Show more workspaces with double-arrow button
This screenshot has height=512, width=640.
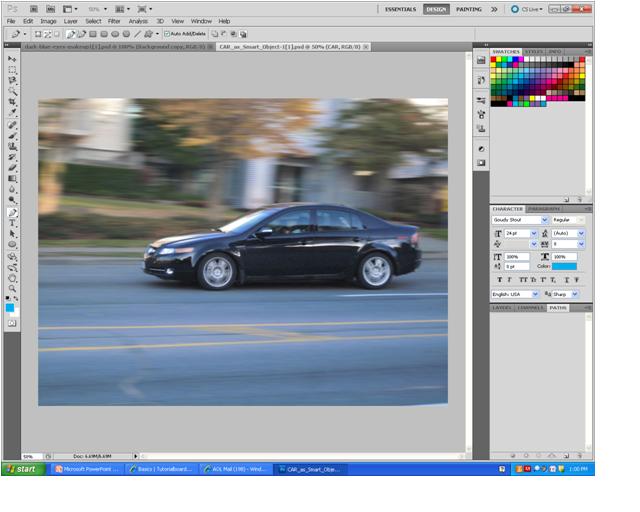pyautogui.click(x=494, y=9)
